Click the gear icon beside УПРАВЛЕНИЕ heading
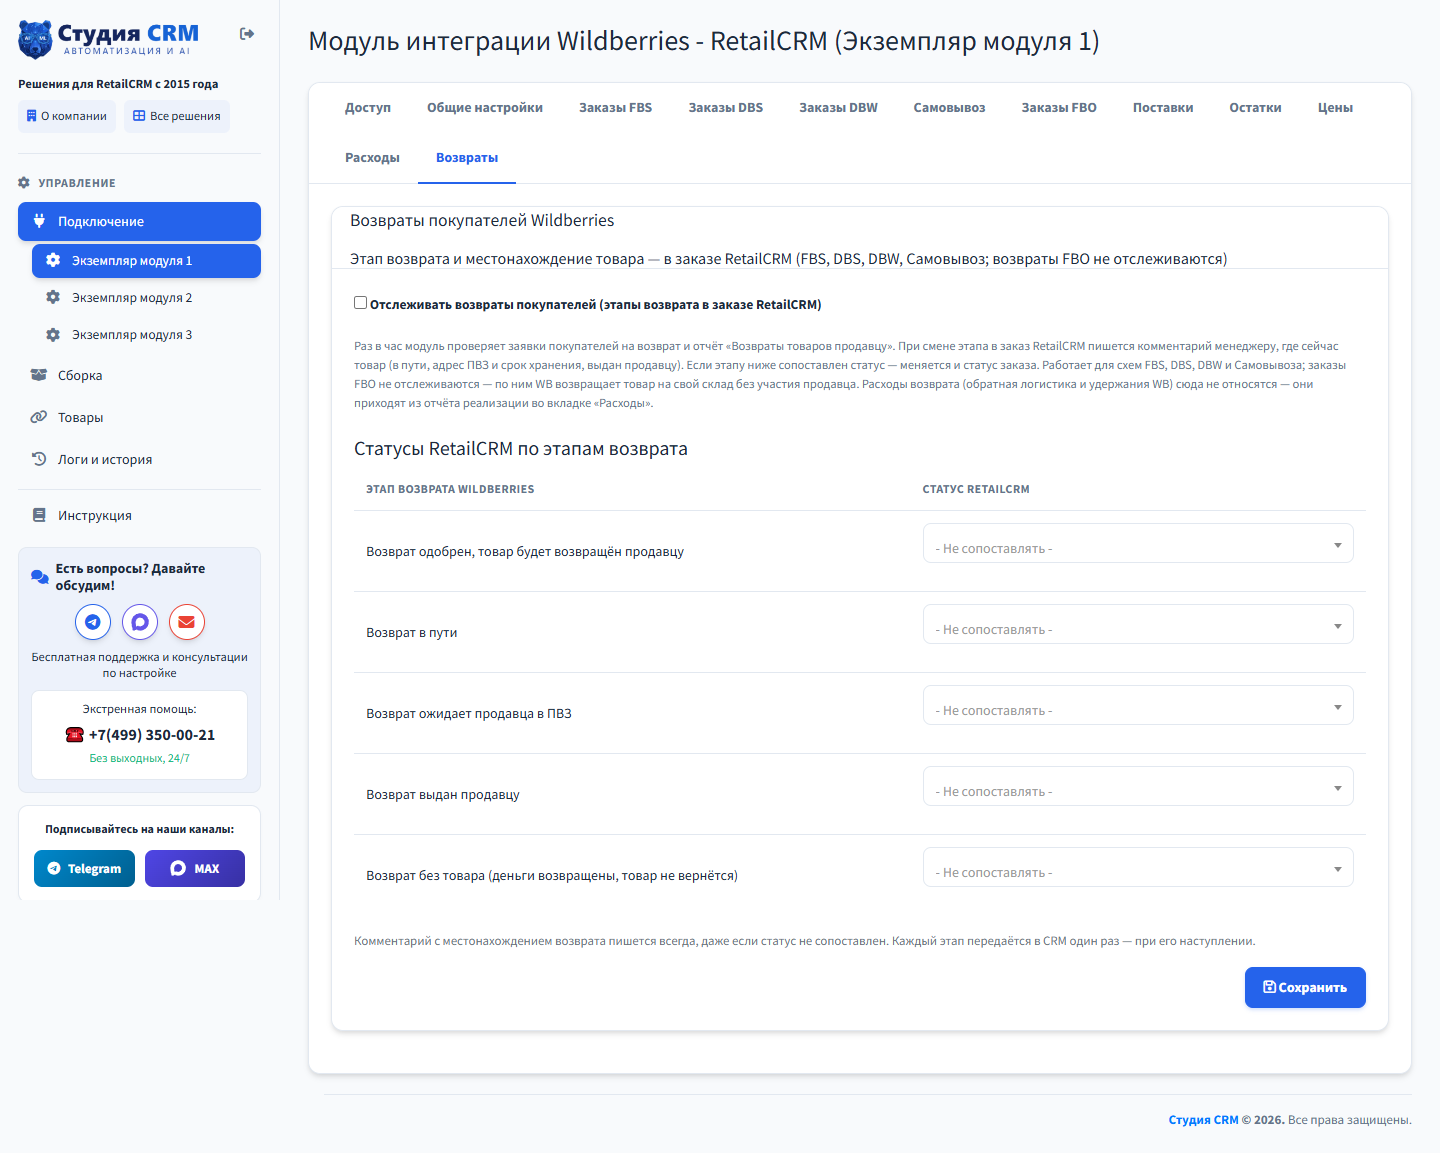This screenshot has height=1153, width=1440. pyautogui.click(x=24, y=183)
